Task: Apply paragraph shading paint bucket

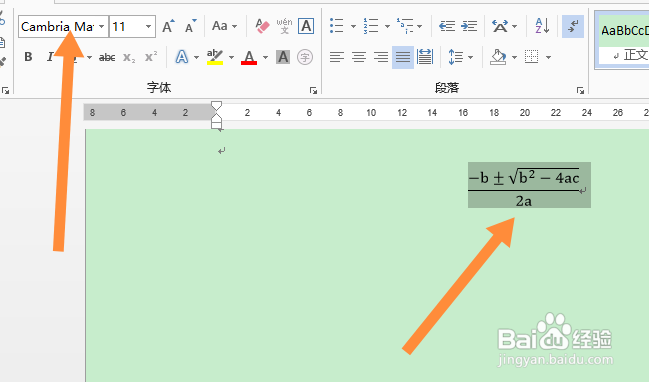Action: coord(498,57)
